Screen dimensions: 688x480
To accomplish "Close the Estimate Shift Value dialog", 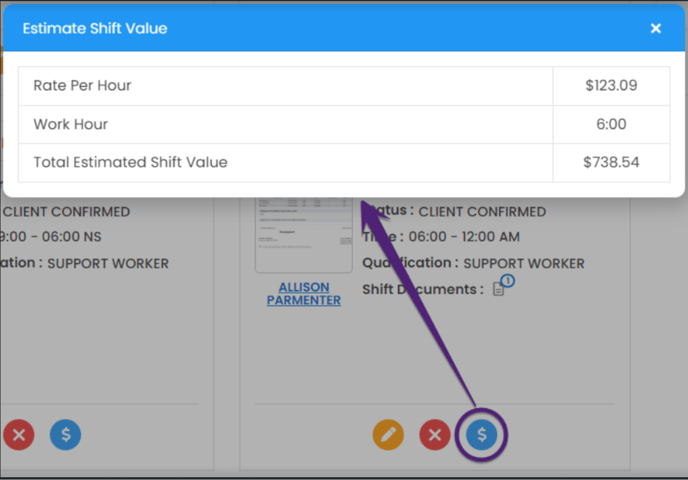I will point(655,28).
